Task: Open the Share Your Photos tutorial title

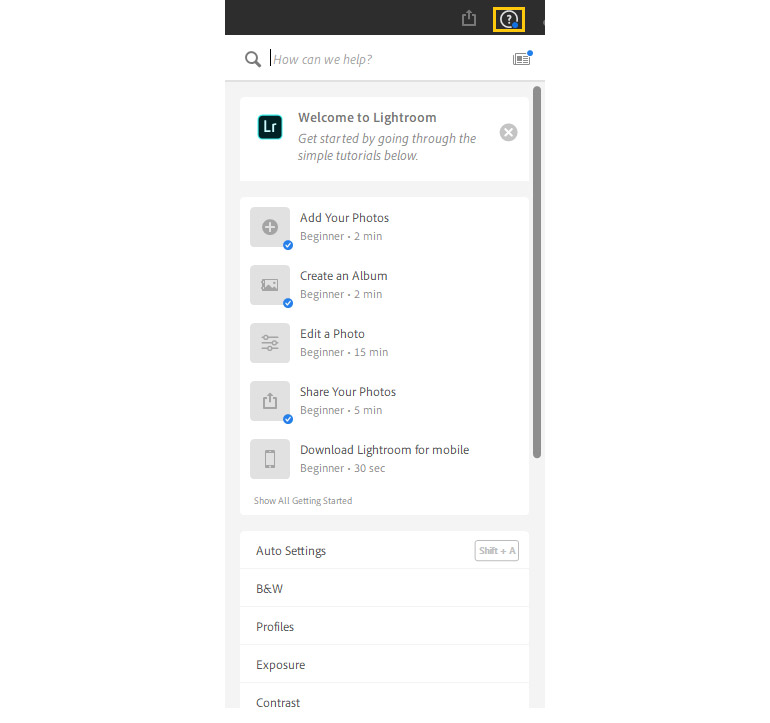Action: 348,392
